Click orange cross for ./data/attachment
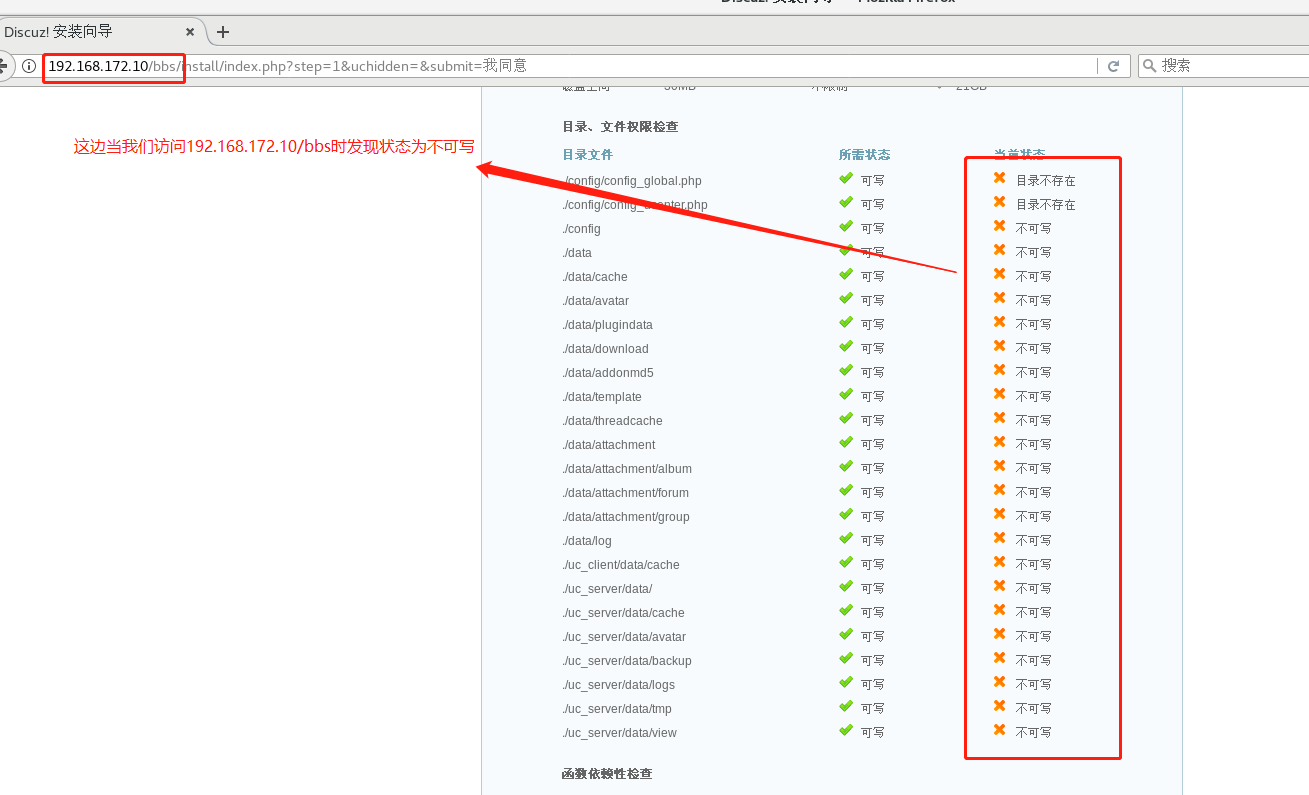 coord(999,442)
